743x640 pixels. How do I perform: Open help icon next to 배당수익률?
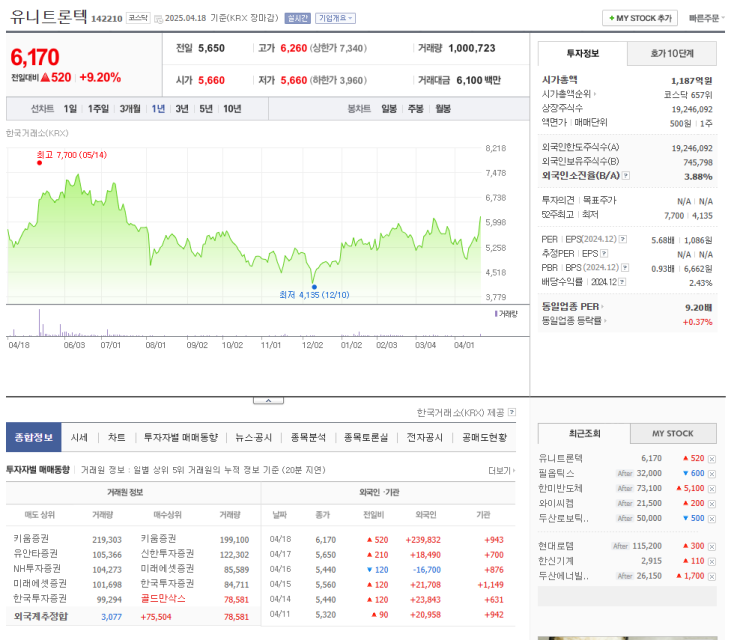tap(622, 282)
